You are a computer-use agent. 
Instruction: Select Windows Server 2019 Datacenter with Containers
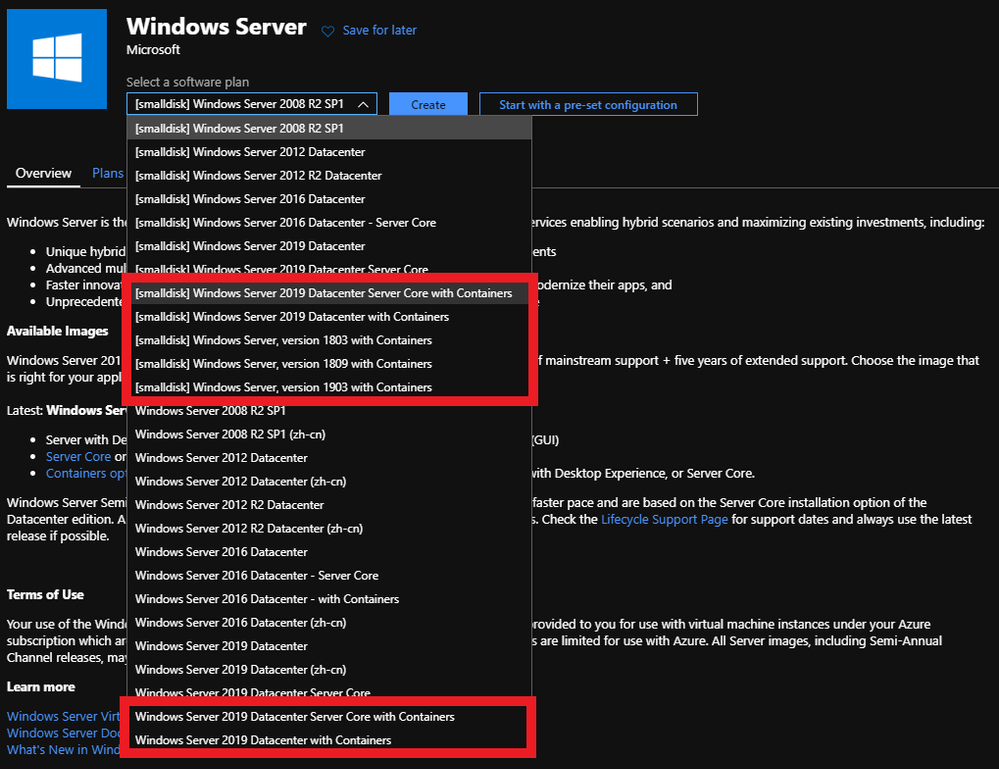click(x=329, y=740)
